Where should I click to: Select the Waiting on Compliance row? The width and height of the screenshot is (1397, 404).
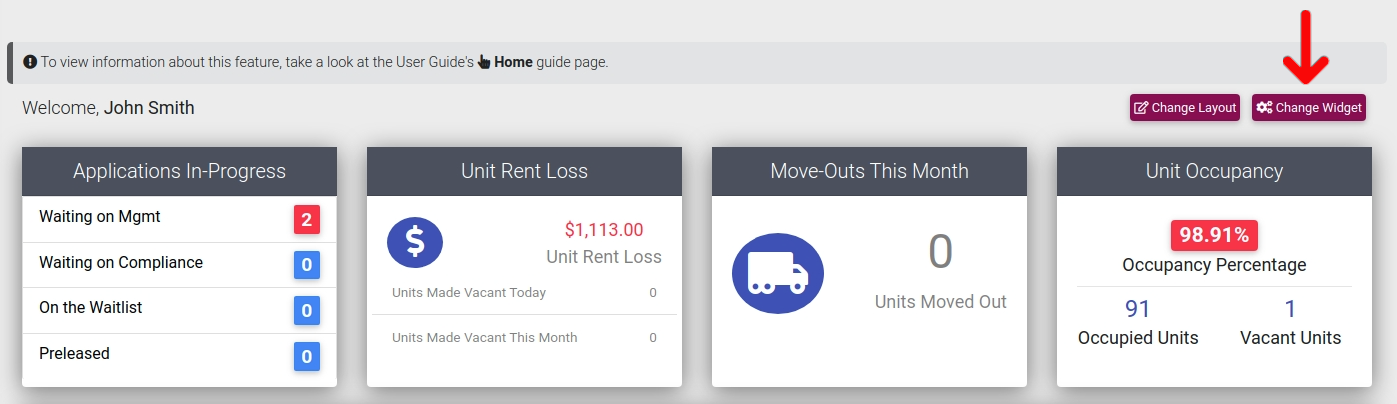pyautogui.click(x=179, y=265)
